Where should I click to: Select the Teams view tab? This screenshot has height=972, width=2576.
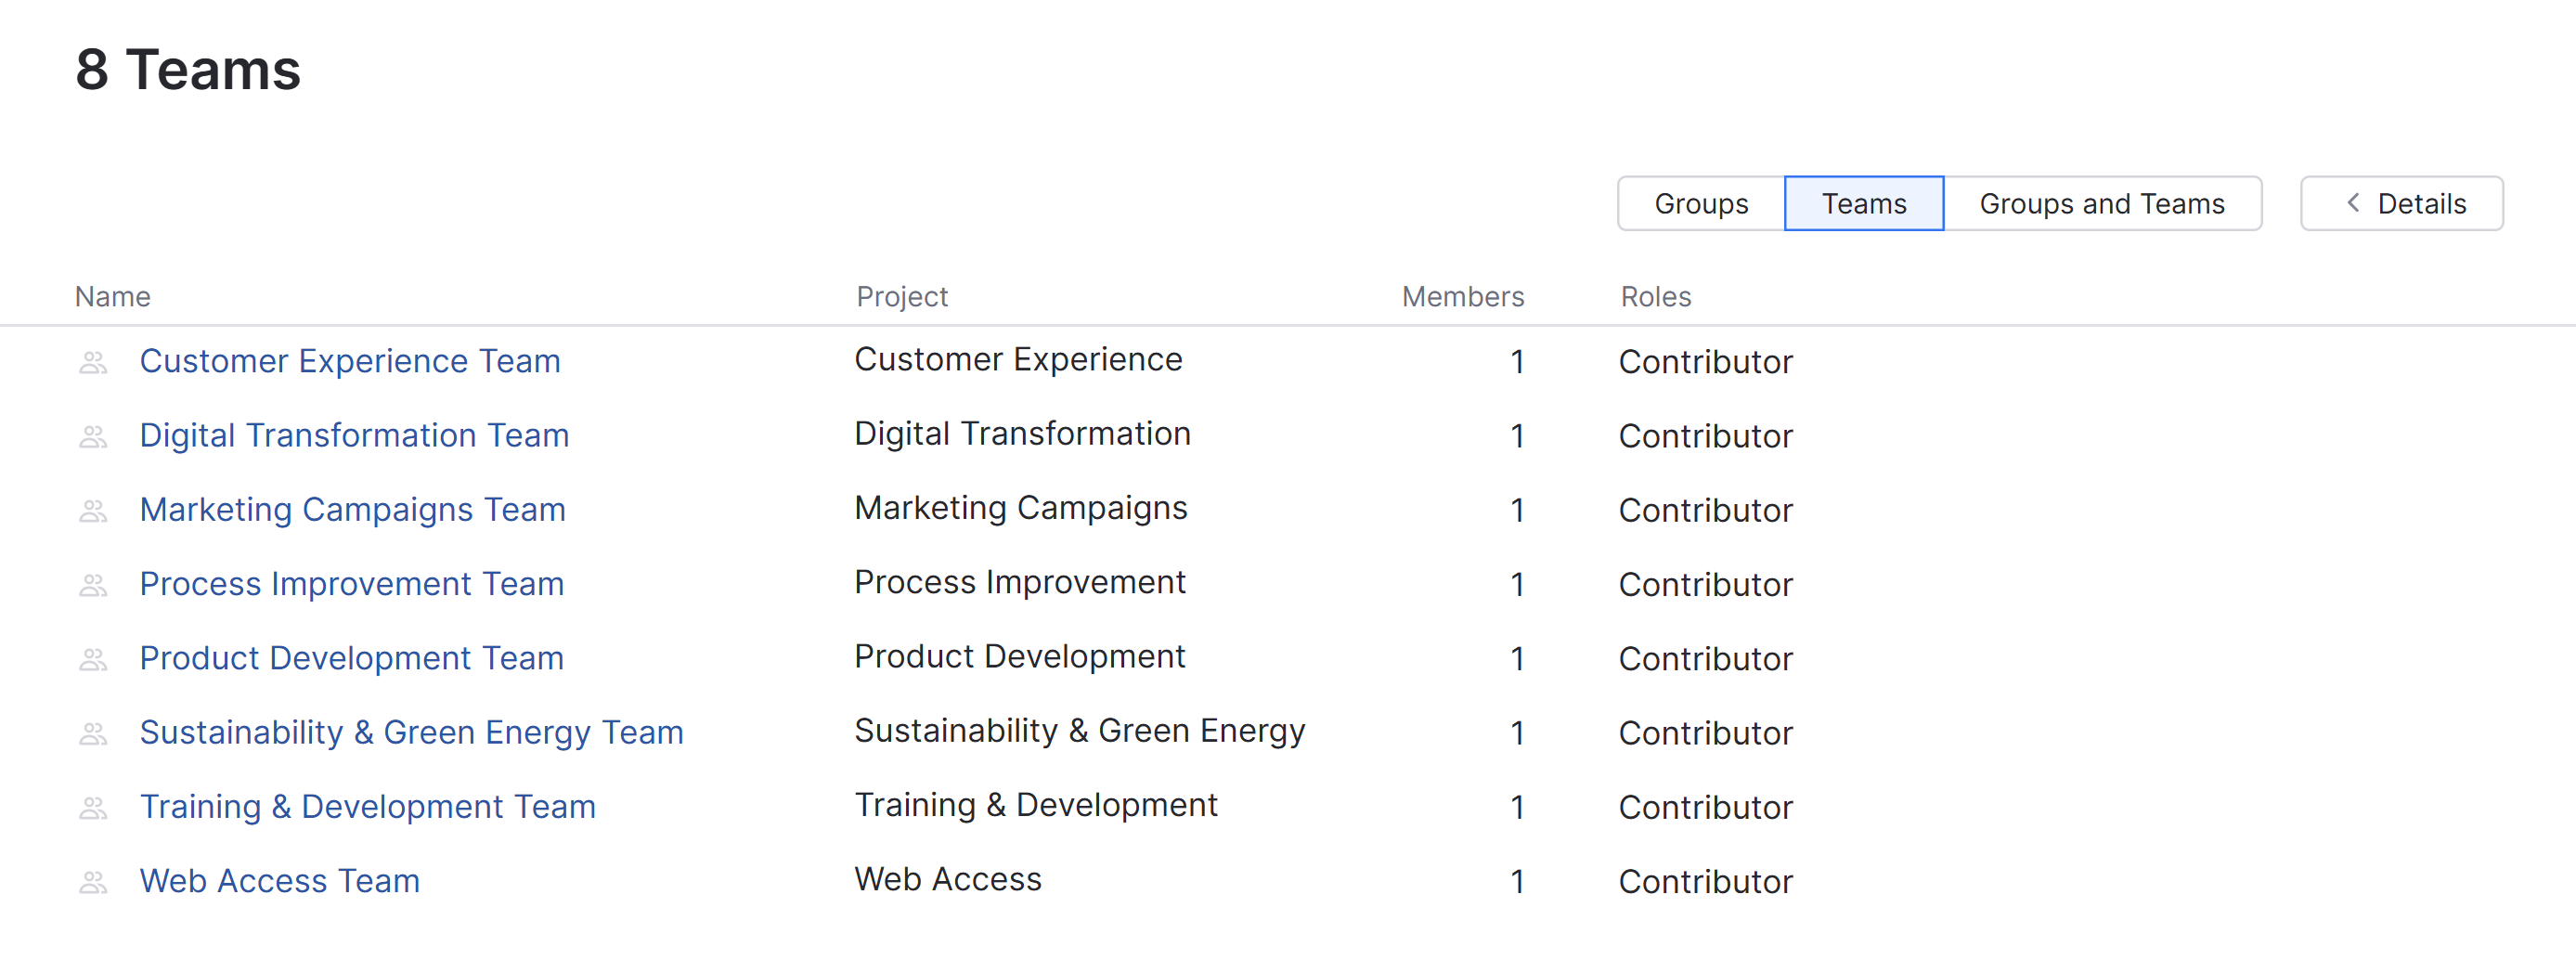1863,204
